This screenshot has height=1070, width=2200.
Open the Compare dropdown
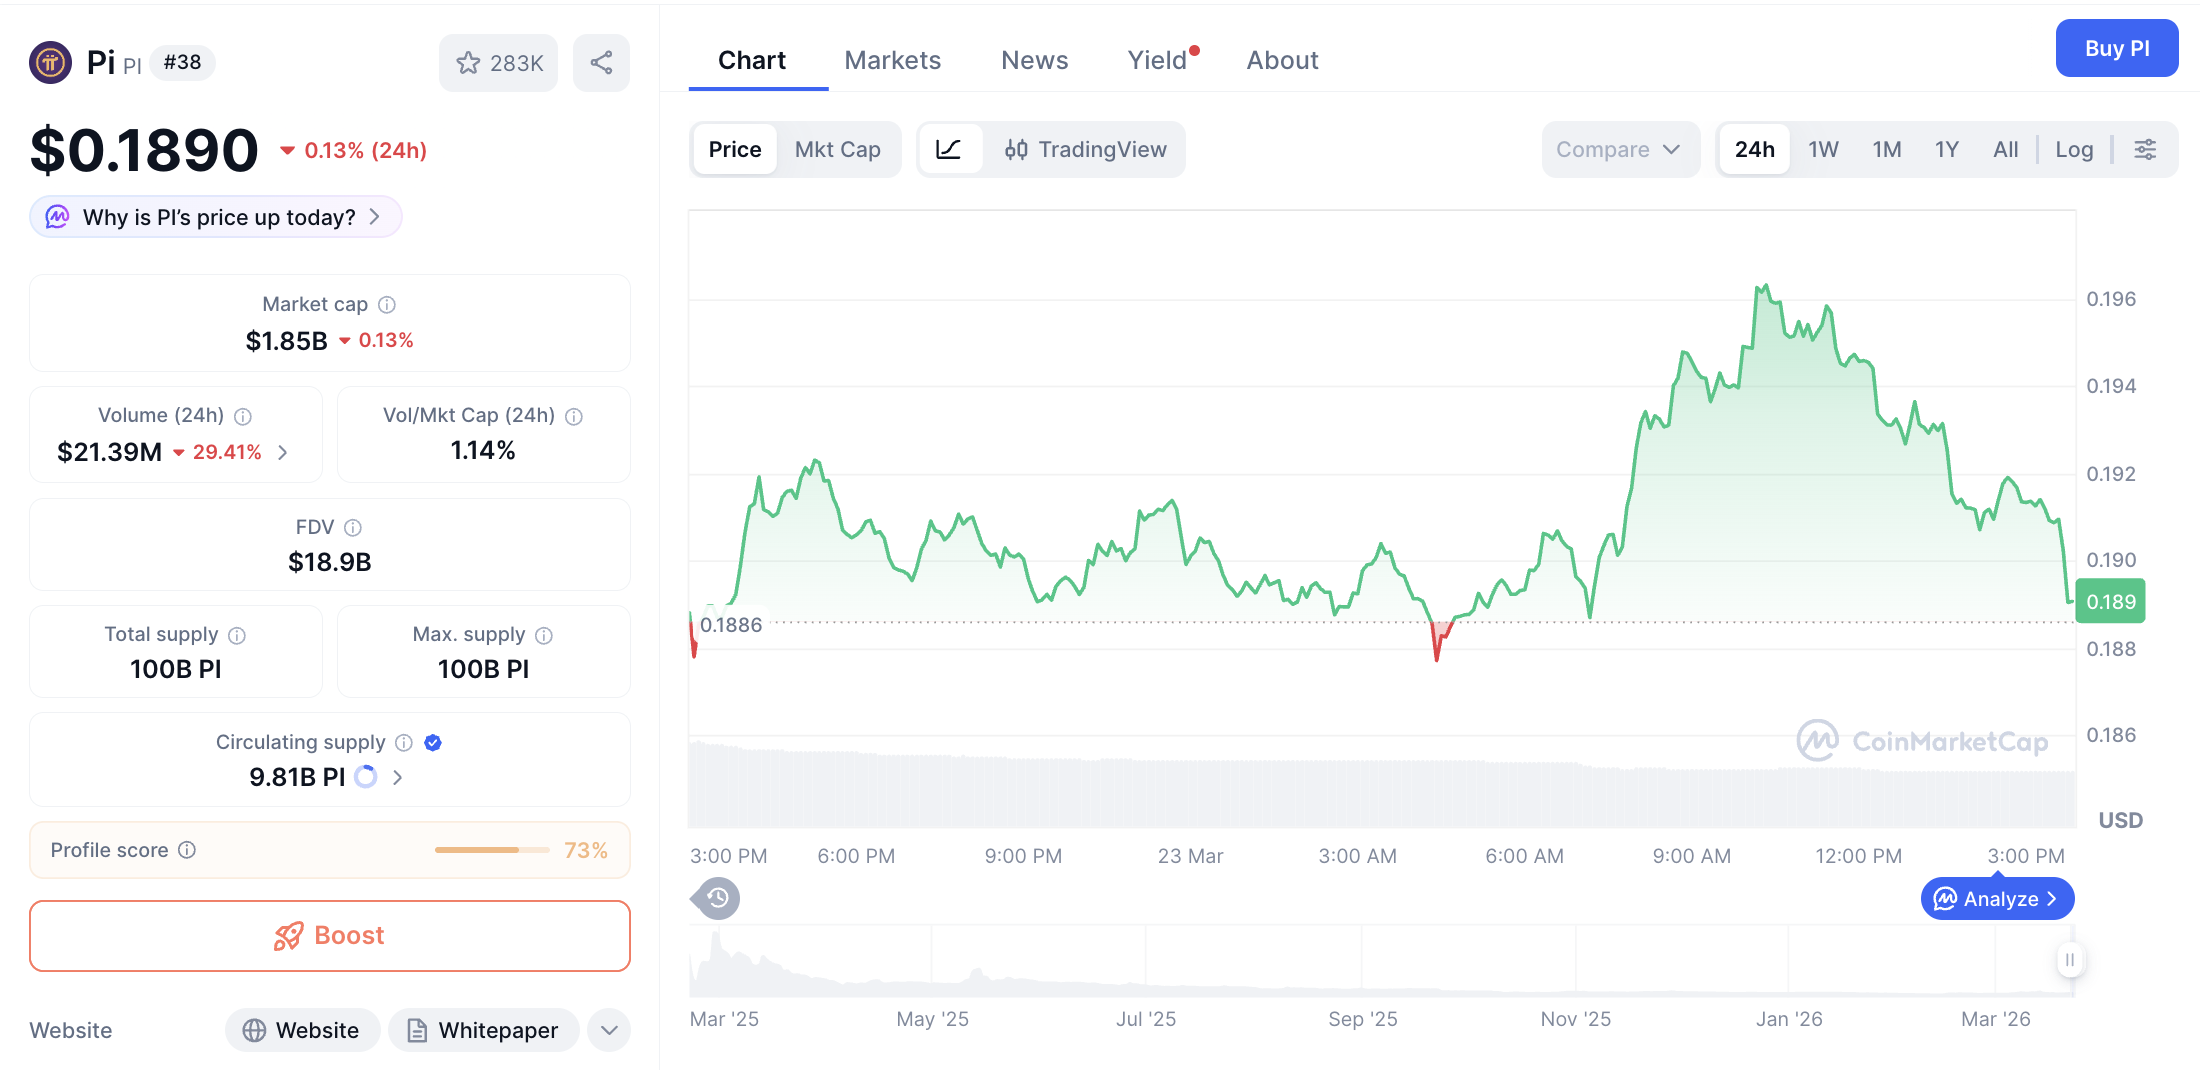1620,150
